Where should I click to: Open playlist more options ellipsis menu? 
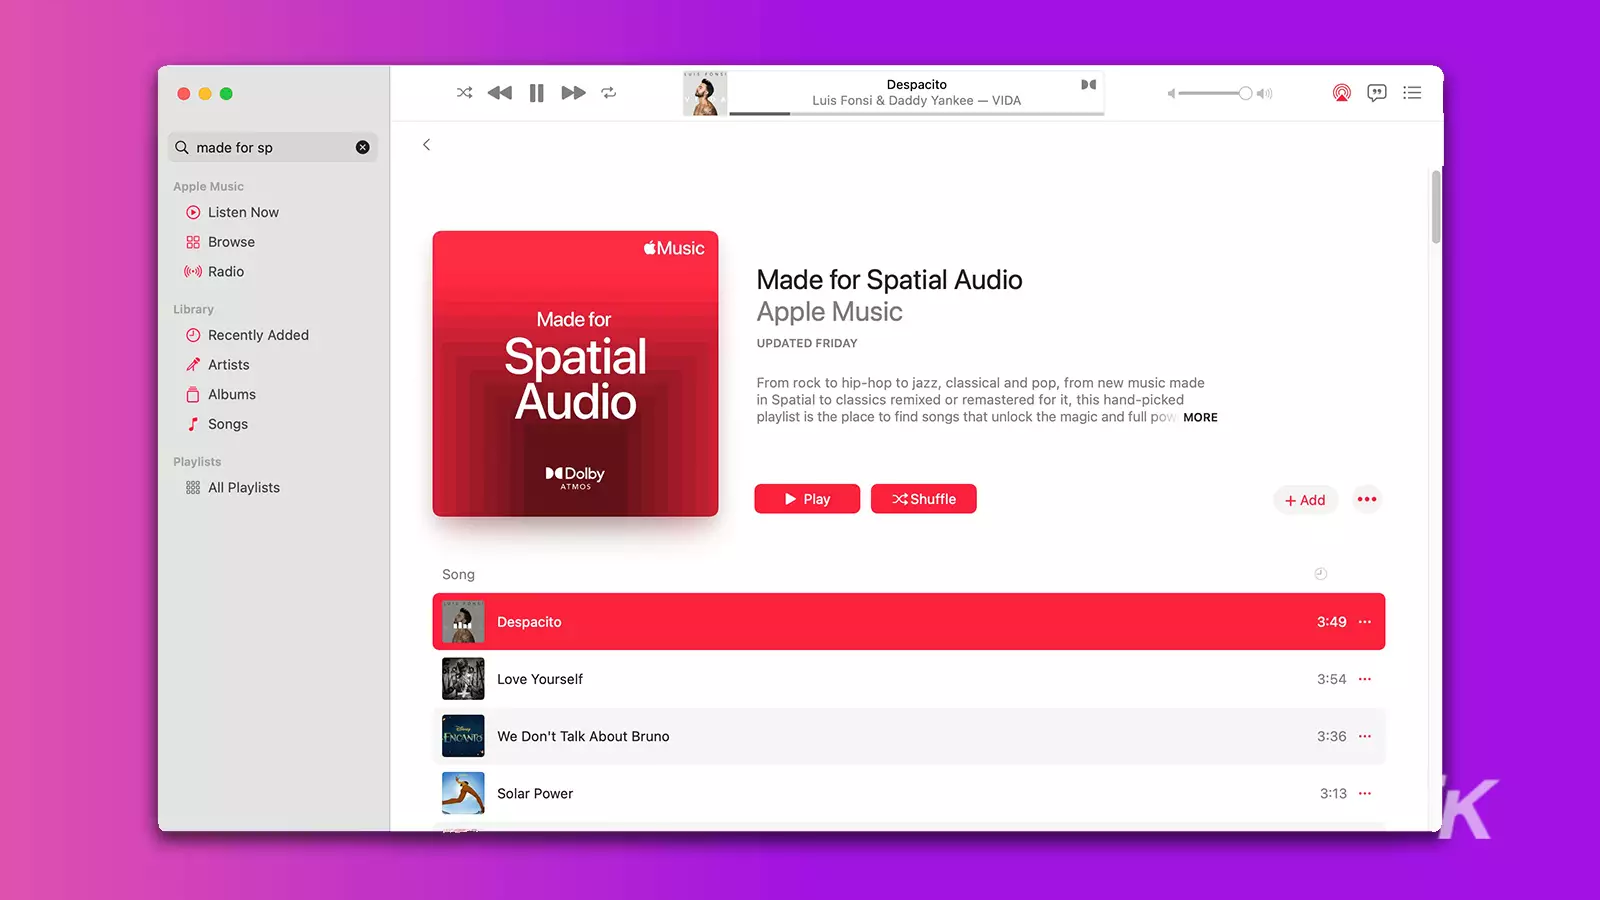(x=1367, y=499)
